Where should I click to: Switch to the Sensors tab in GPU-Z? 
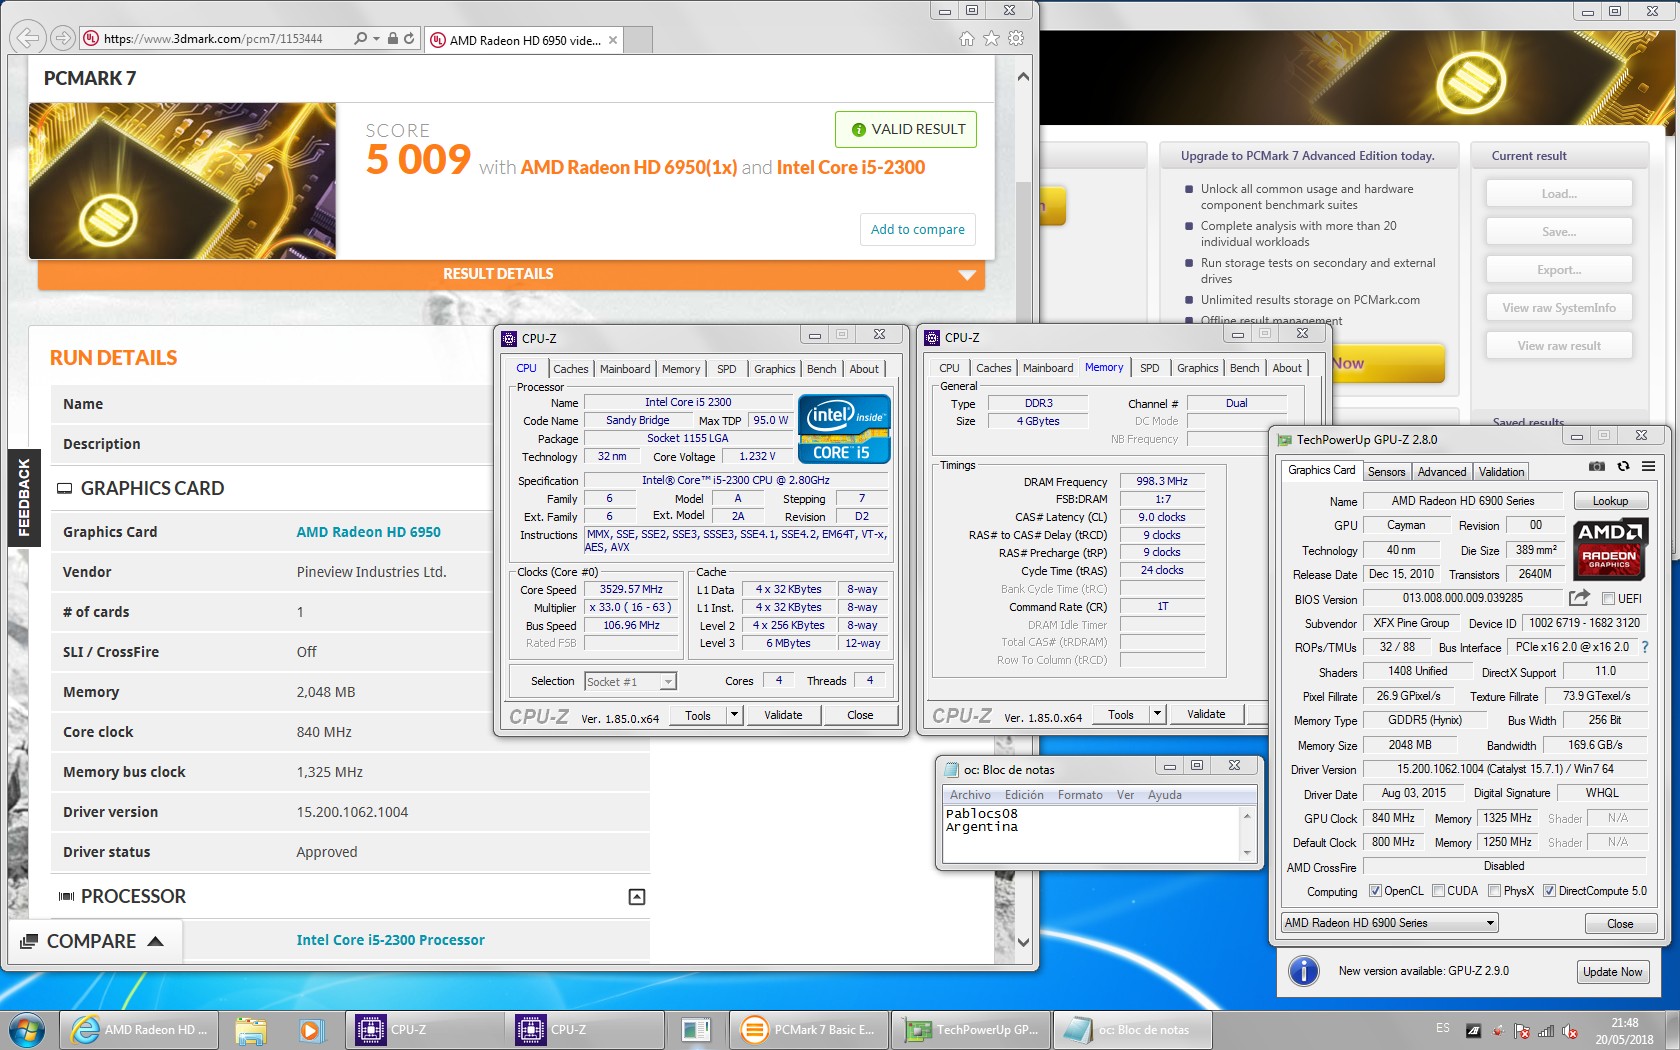pos(1386,472)
